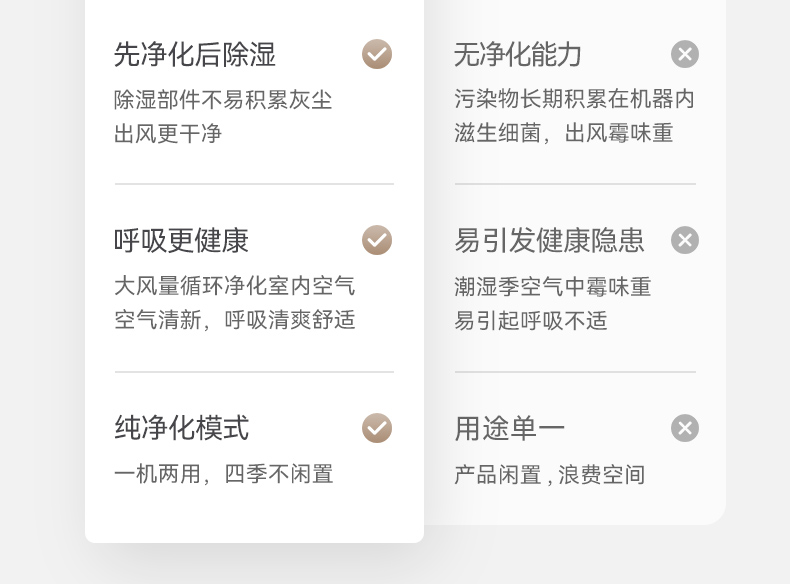
Task: Select the 纯净化模式 heading
Action: [x=181, y=428]
